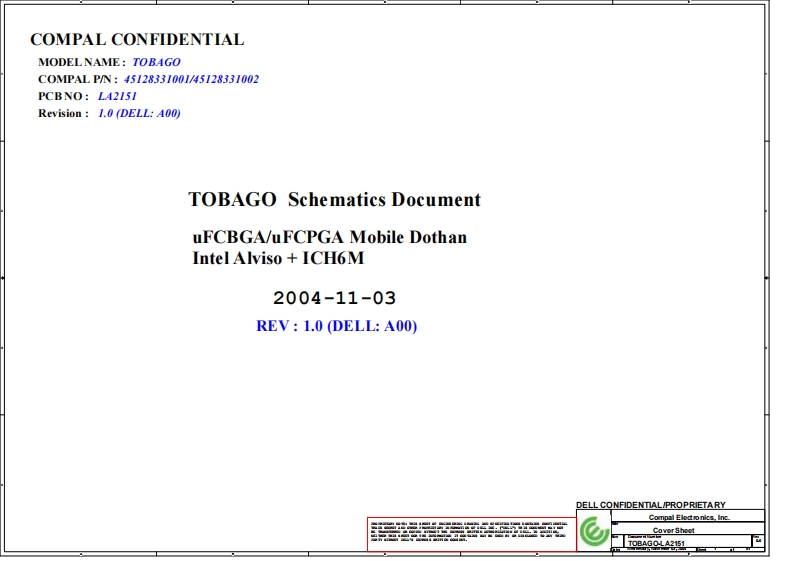Click the MODEL NAME label
Screen dimensions: 793x561
pos(82,62)
